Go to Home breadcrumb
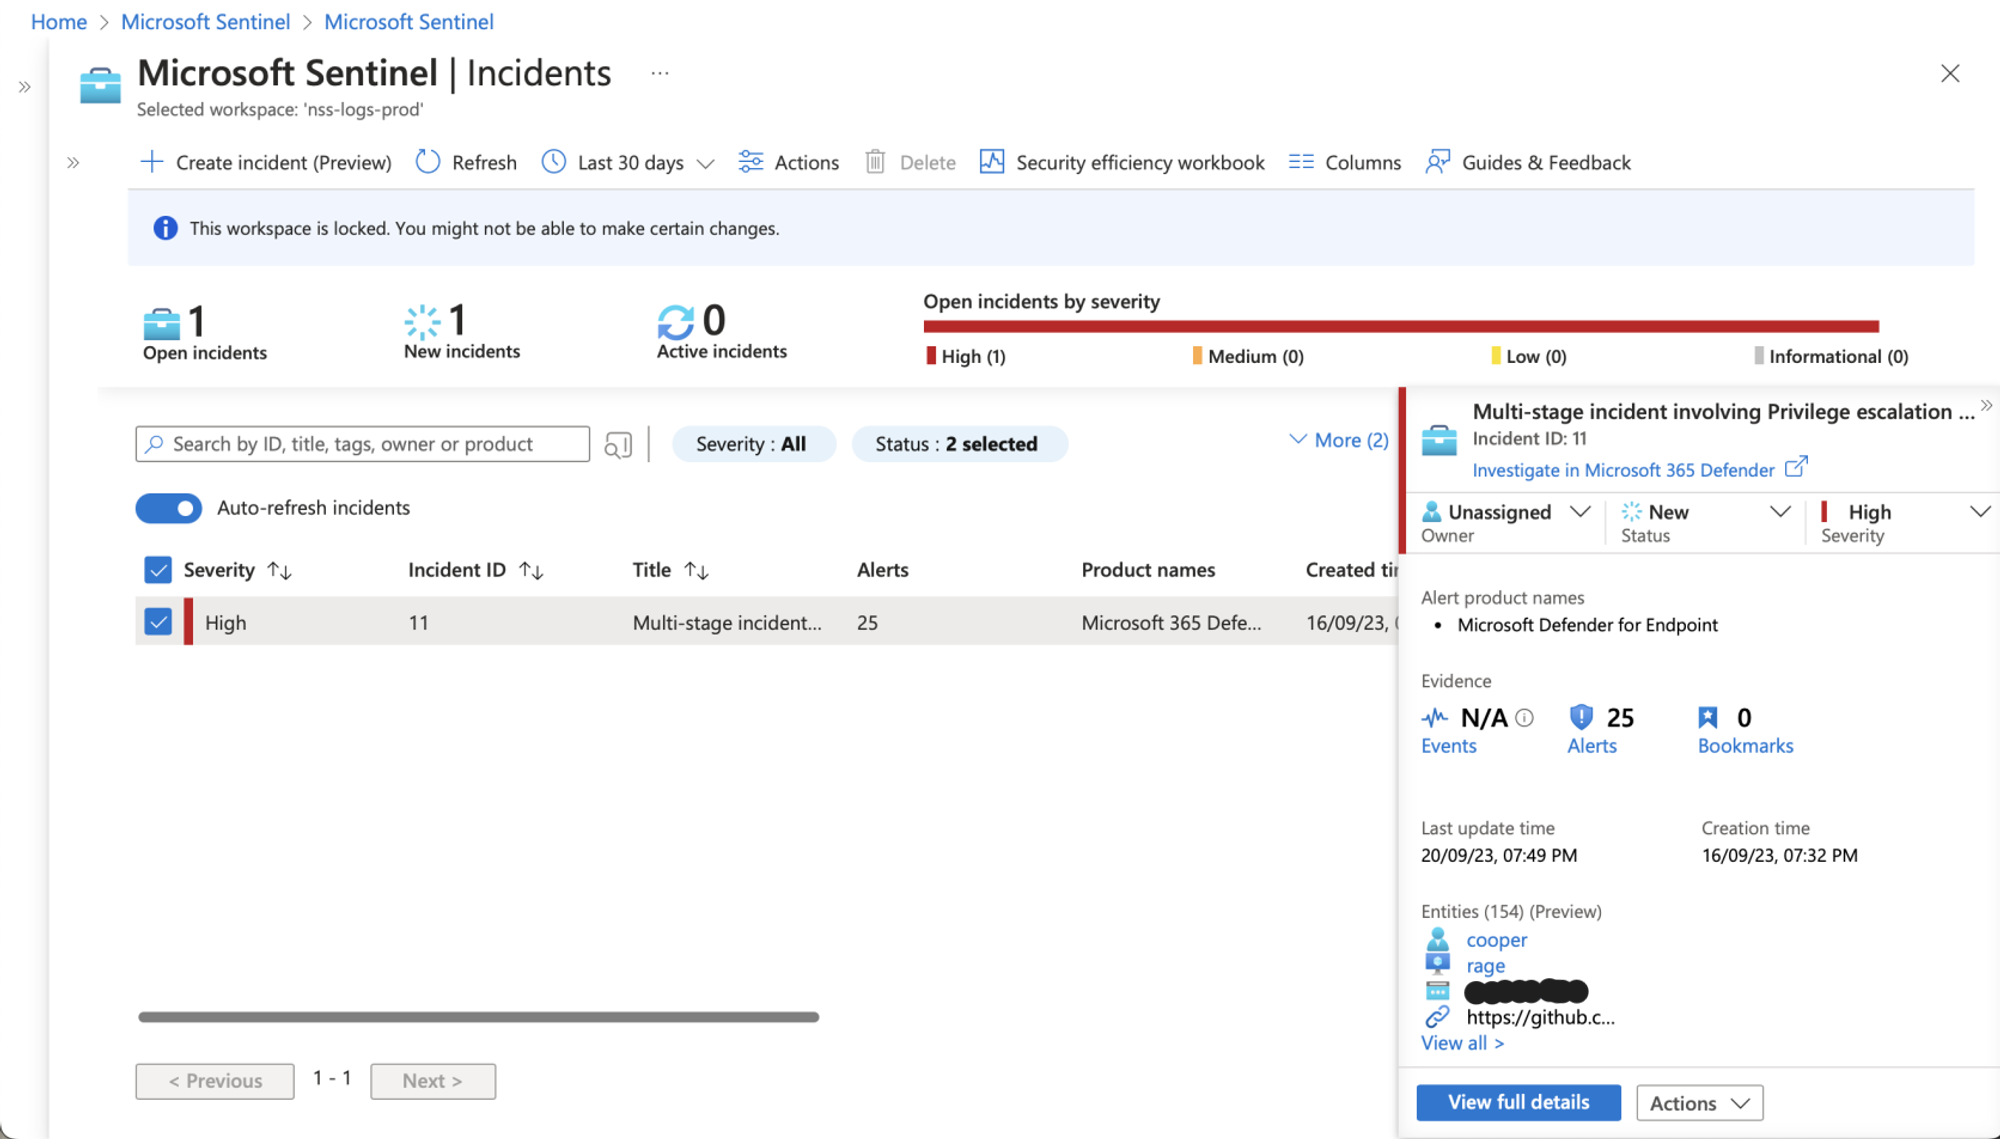This screenshot has width=2000, height=1139. click(59, 22)
